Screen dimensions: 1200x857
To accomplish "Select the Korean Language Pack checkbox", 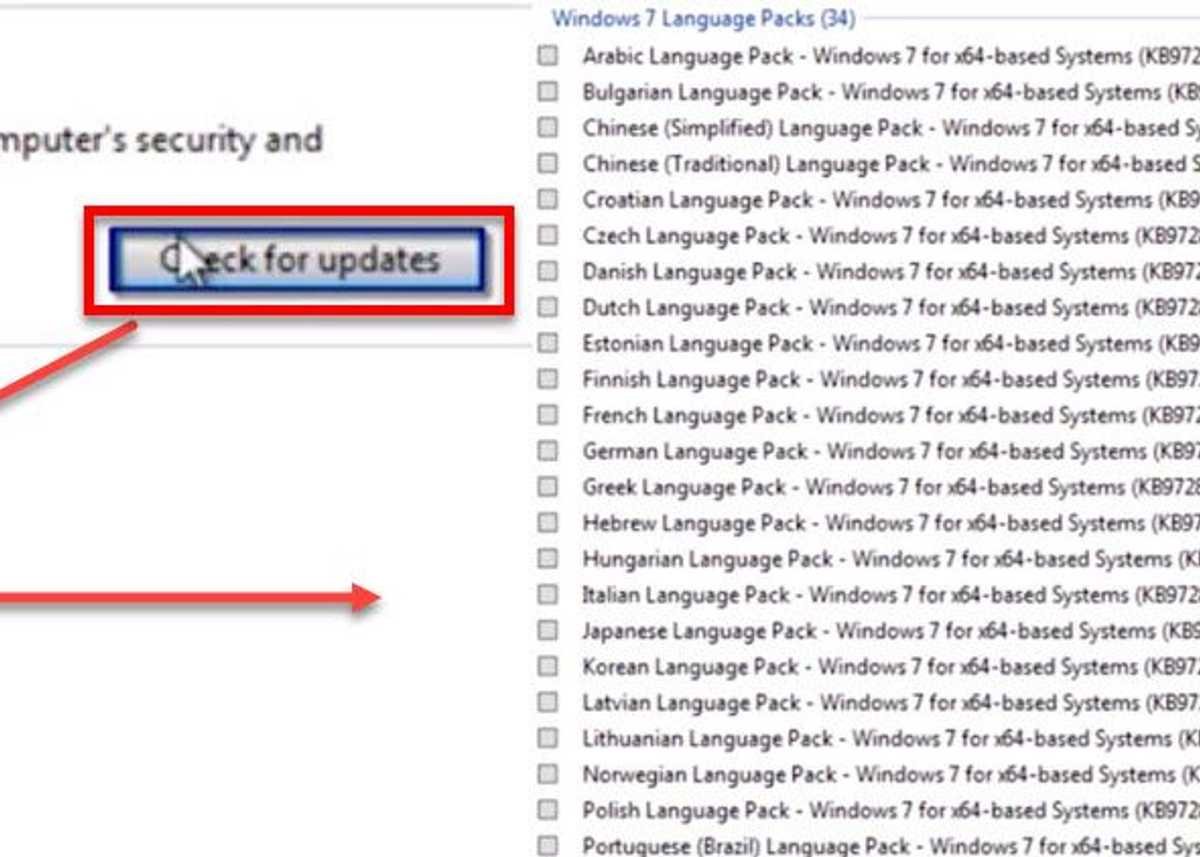I will [547, 667].
